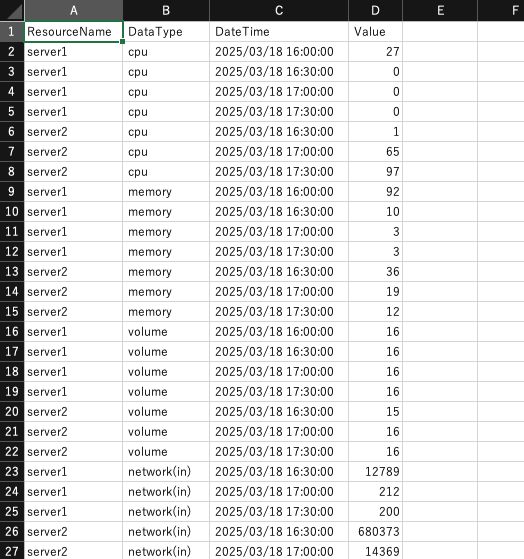Click the volume cell in row 20
This screenshot has width=524, height=559.
pos(166,412)
